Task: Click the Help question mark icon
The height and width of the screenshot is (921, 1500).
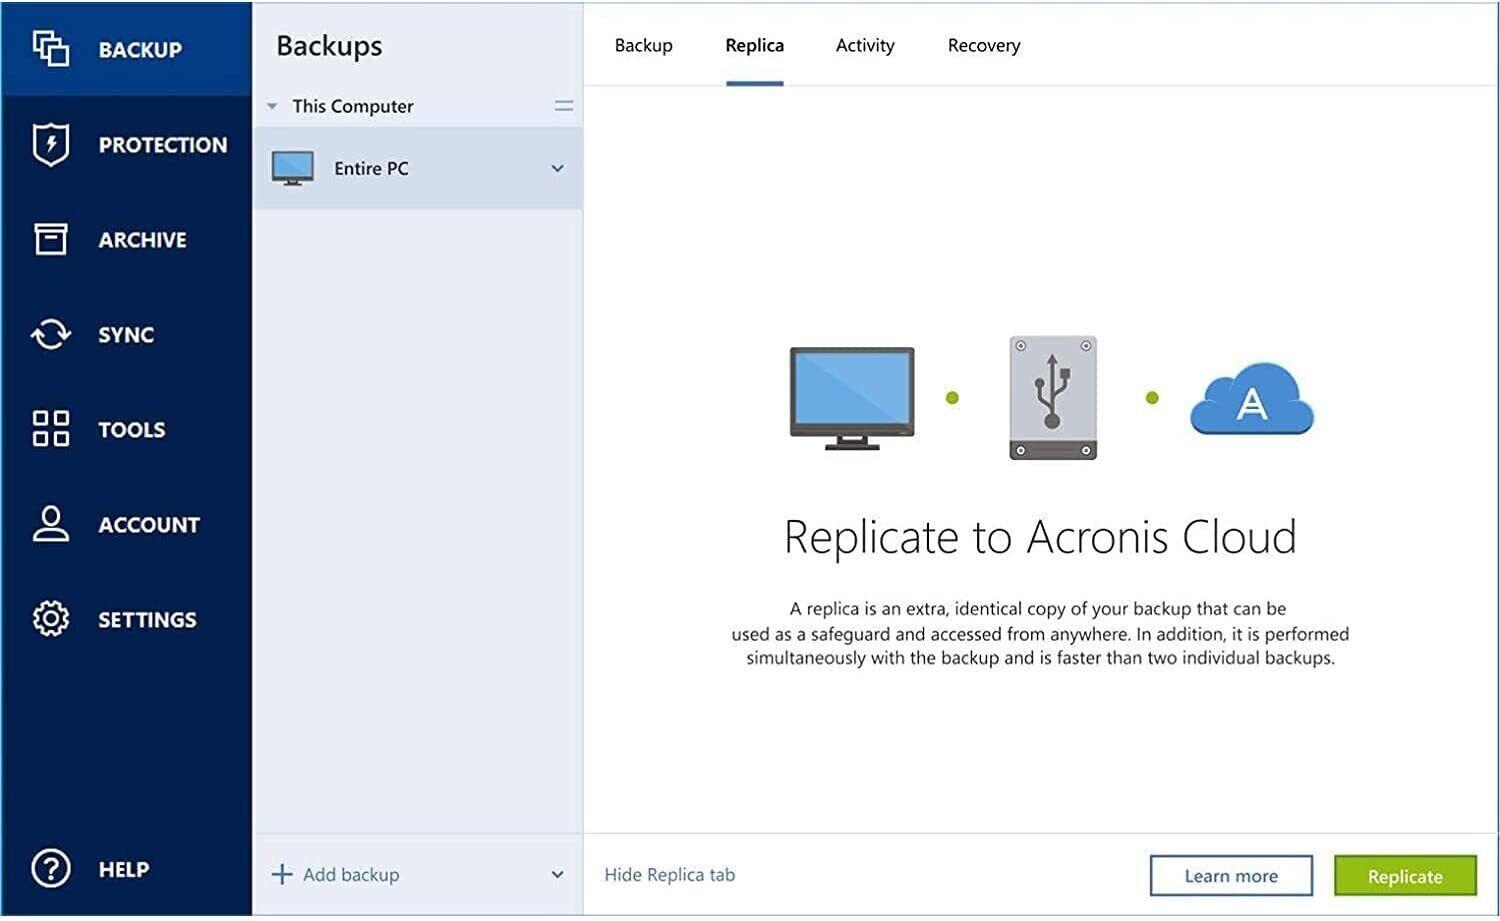Action: click(50, 869)
